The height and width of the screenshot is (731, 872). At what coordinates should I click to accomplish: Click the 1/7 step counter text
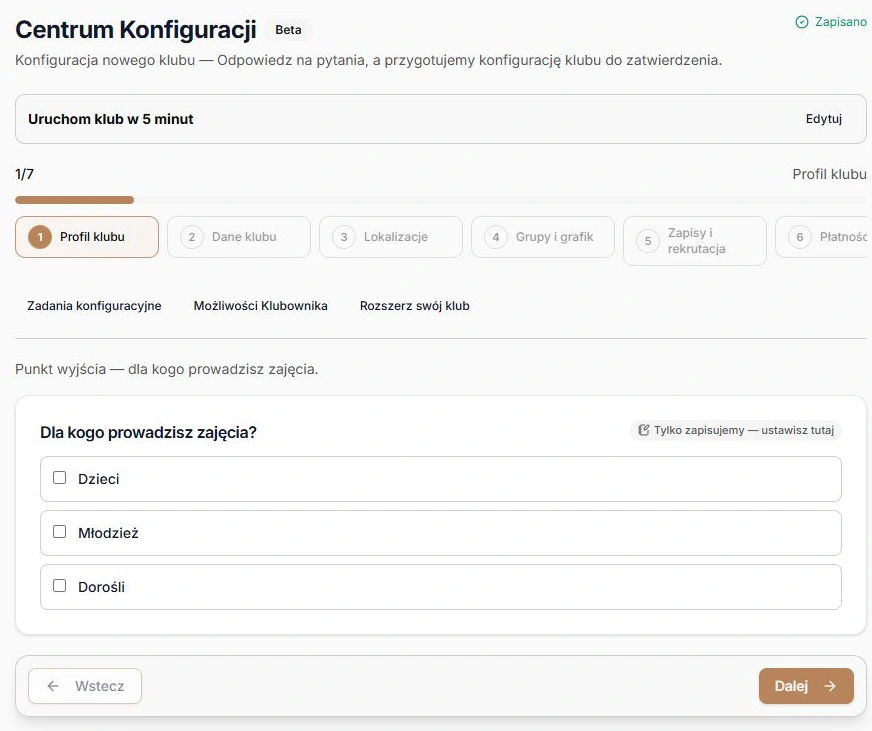pos(24,174)
